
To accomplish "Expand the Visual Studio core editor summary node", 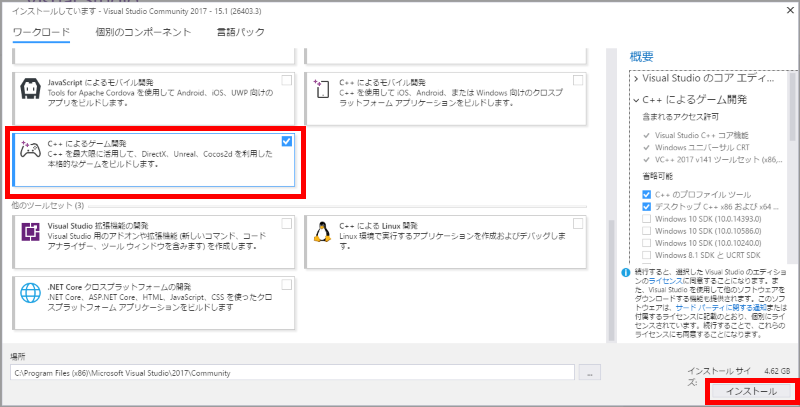I will coord(636,79).
